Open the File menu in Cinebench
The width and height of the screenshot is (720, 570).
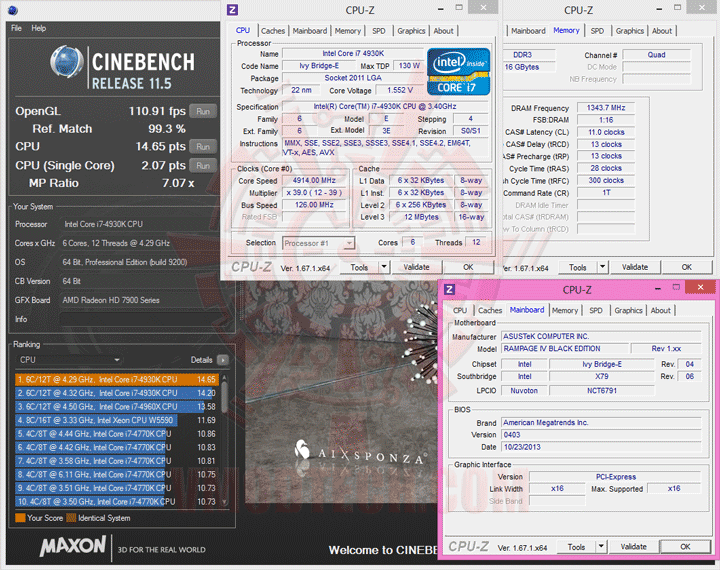(x=16, y=28)
